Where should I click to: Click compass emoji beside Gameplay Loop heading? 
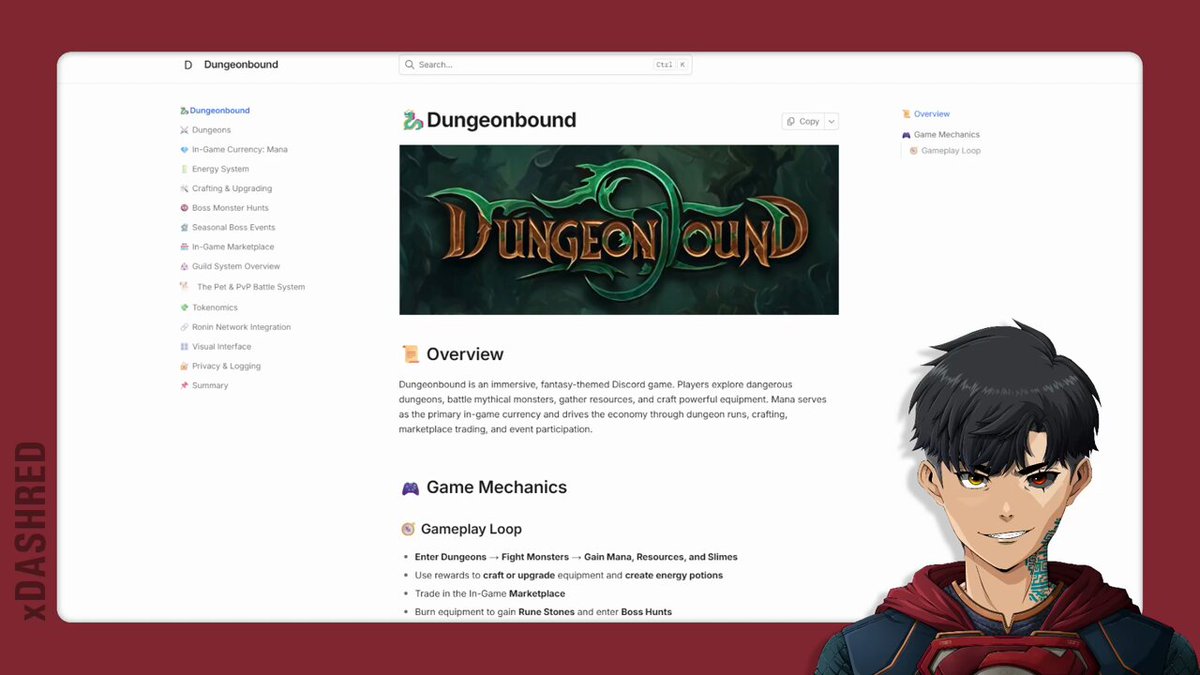click(x=408, y=529)
